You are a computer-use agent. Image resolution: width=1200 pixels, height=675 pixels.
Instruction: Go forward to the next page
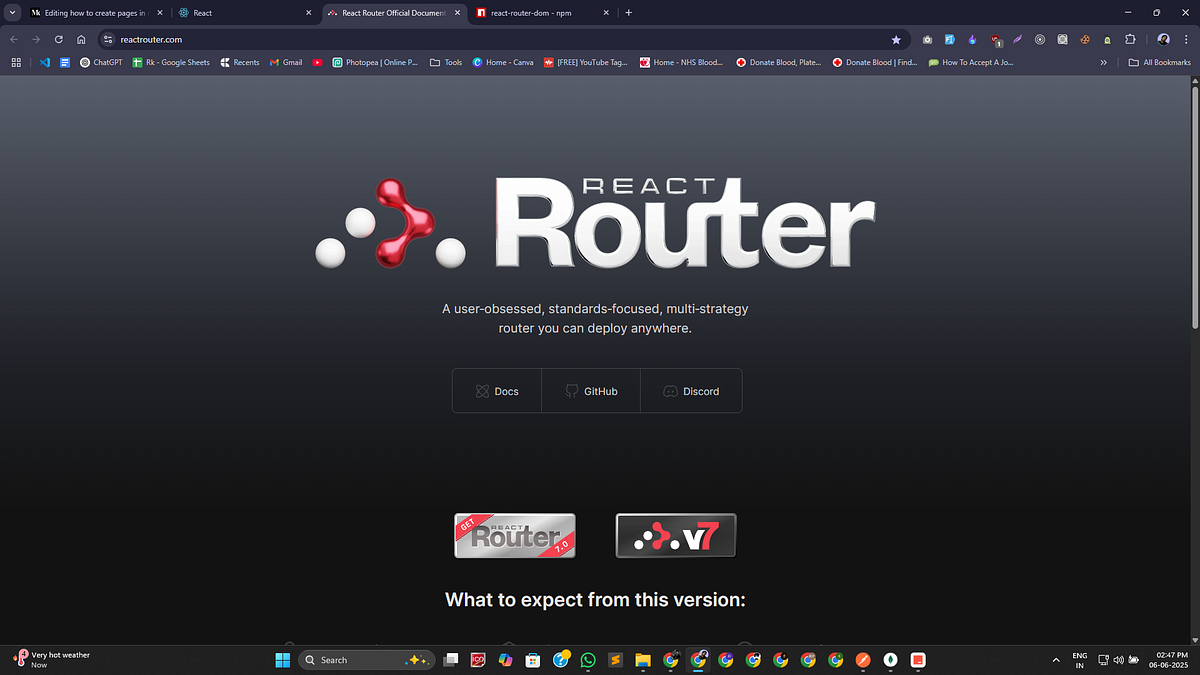[36, 39]
